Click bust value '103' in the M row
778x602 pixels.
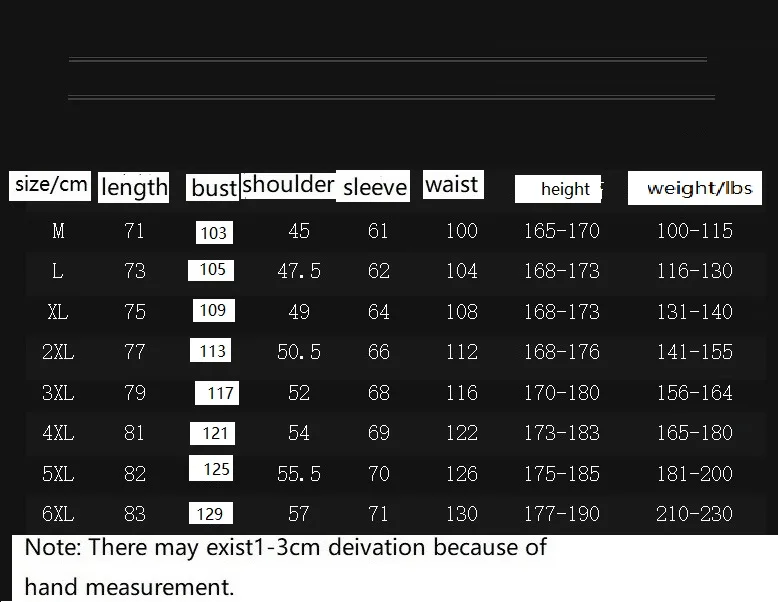pos(214,232)
